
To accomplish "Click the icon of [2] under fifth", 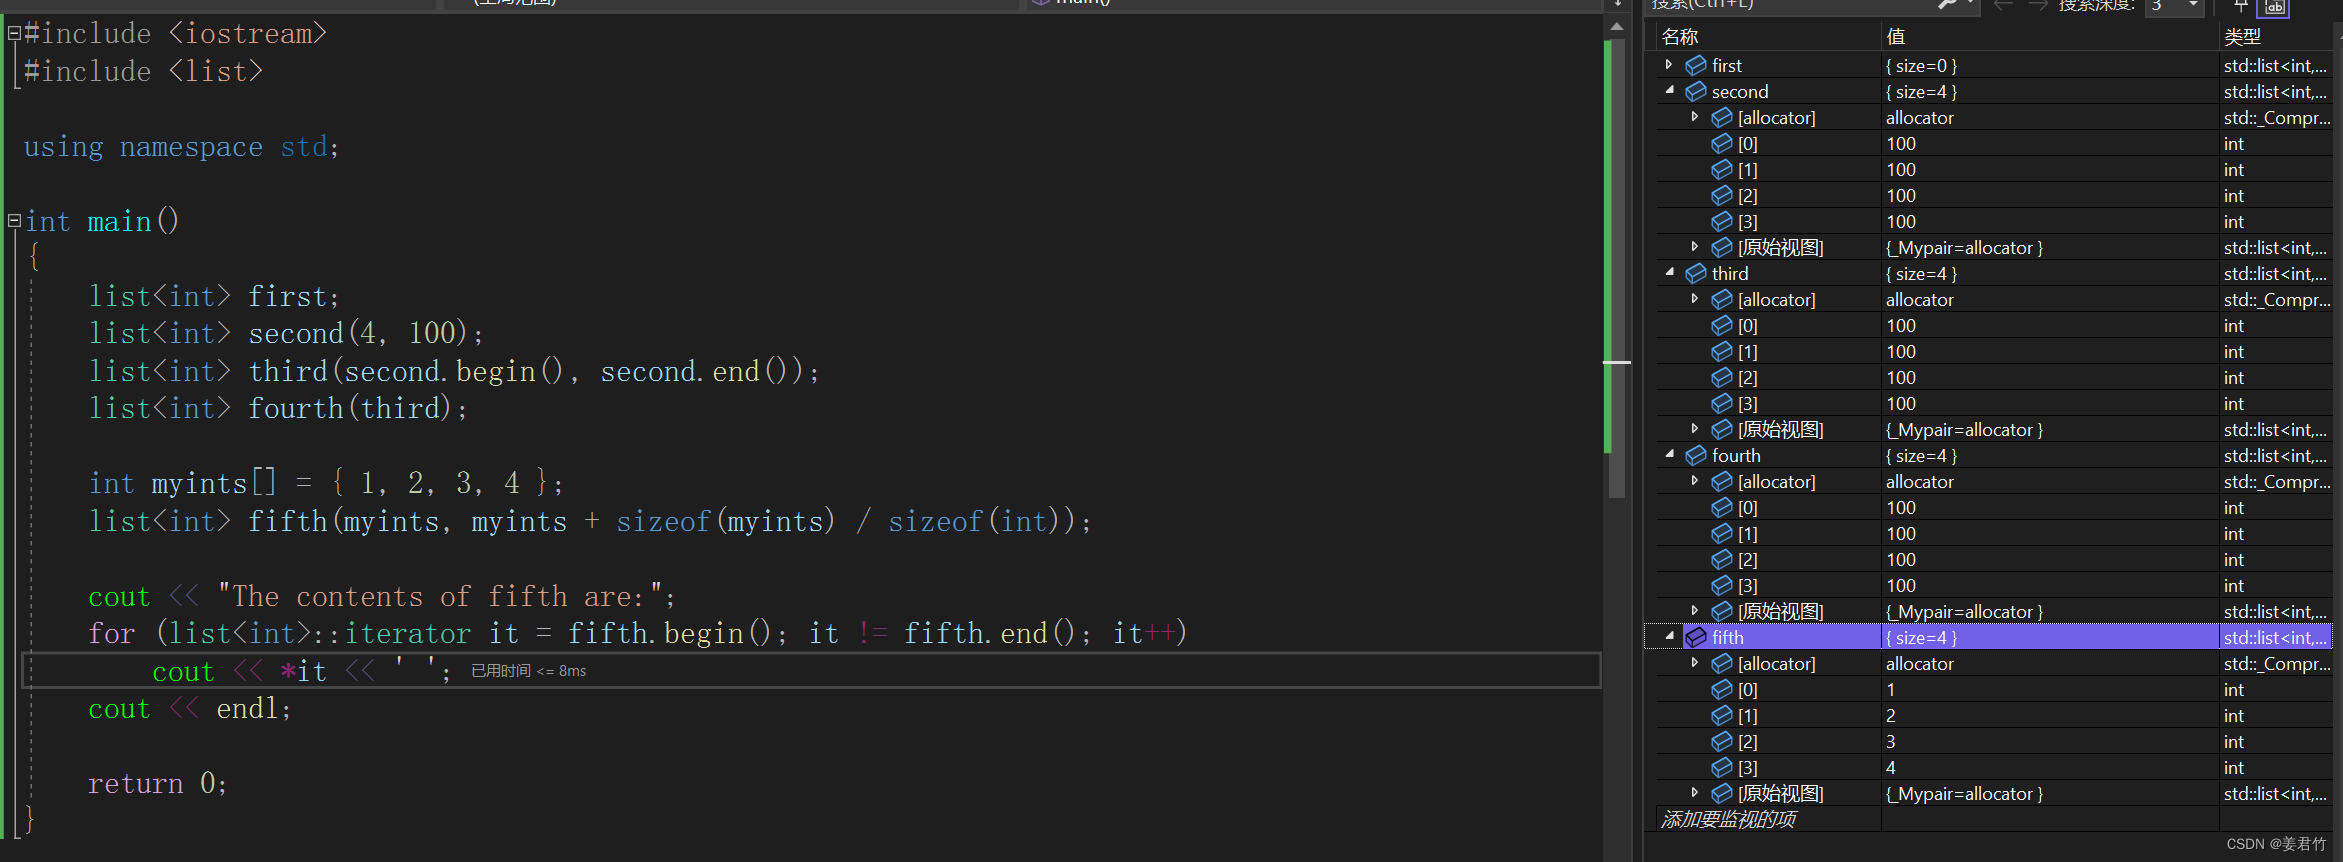I will 1722,741.
